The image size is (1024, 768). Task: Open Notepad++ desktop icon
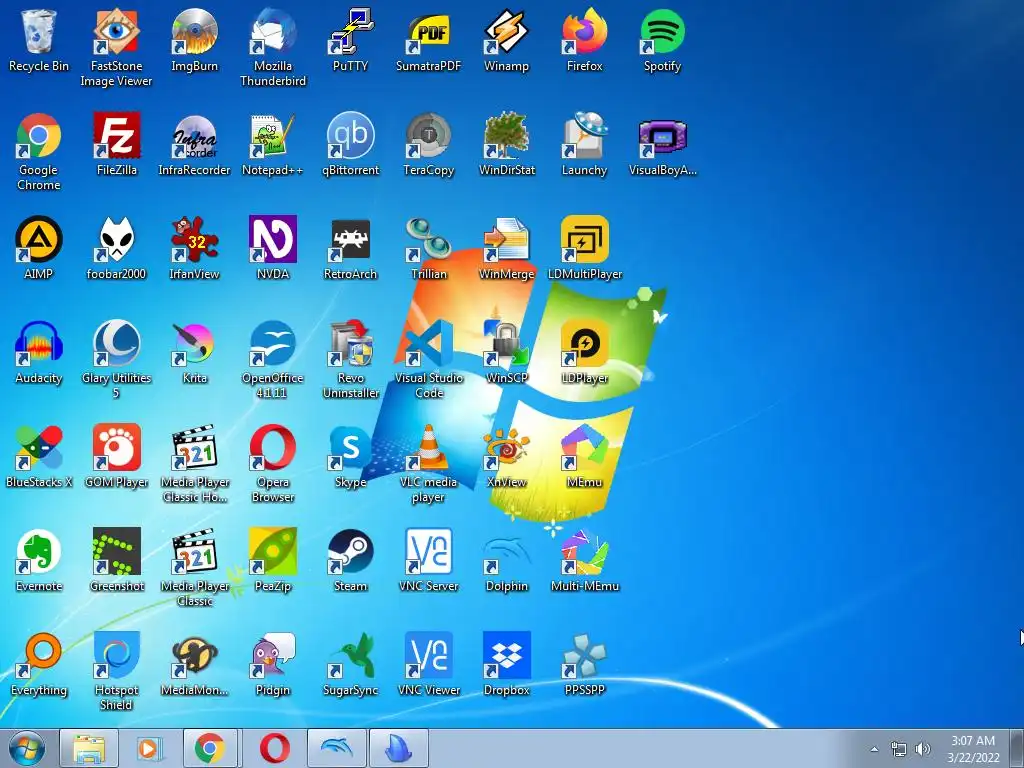(x=272, y=136)
